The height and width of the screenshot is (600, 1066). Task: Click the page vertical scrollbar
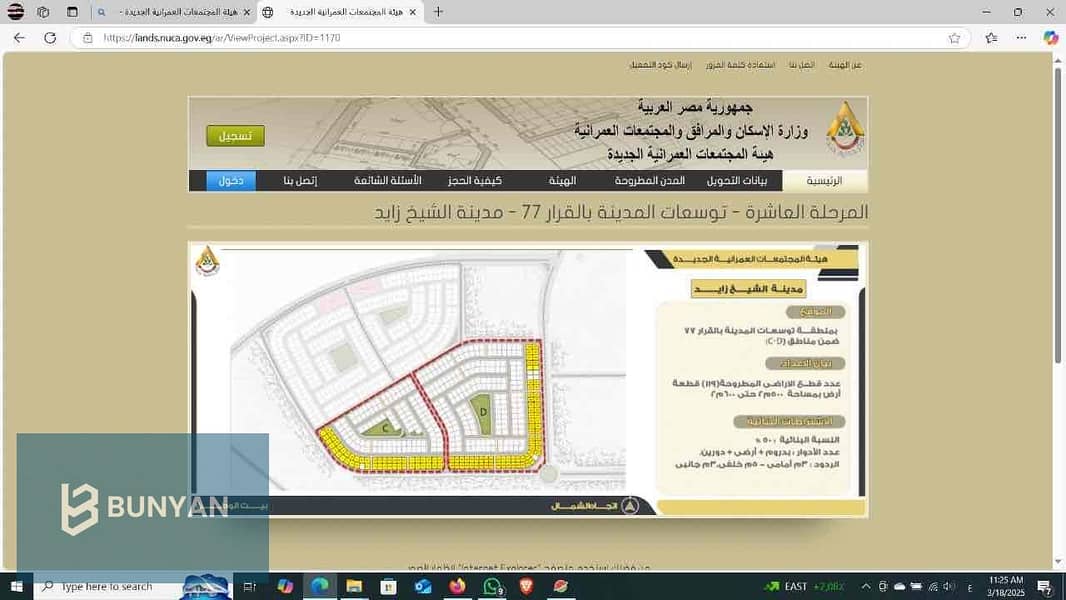click(x=1057, y=313)
